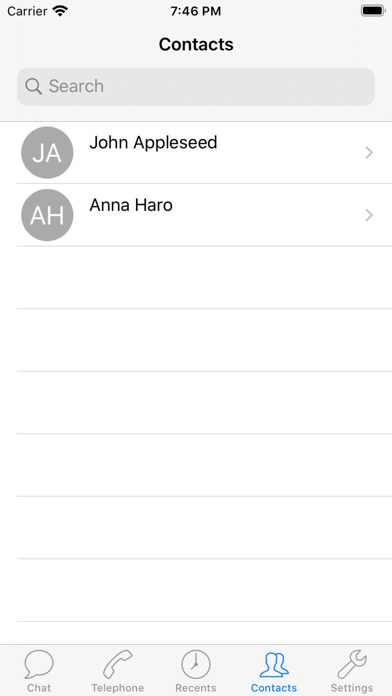Tap the Contacts title header
Image resolution: width=392 pixels, height=696 pixels.
[x=196, y=44]
